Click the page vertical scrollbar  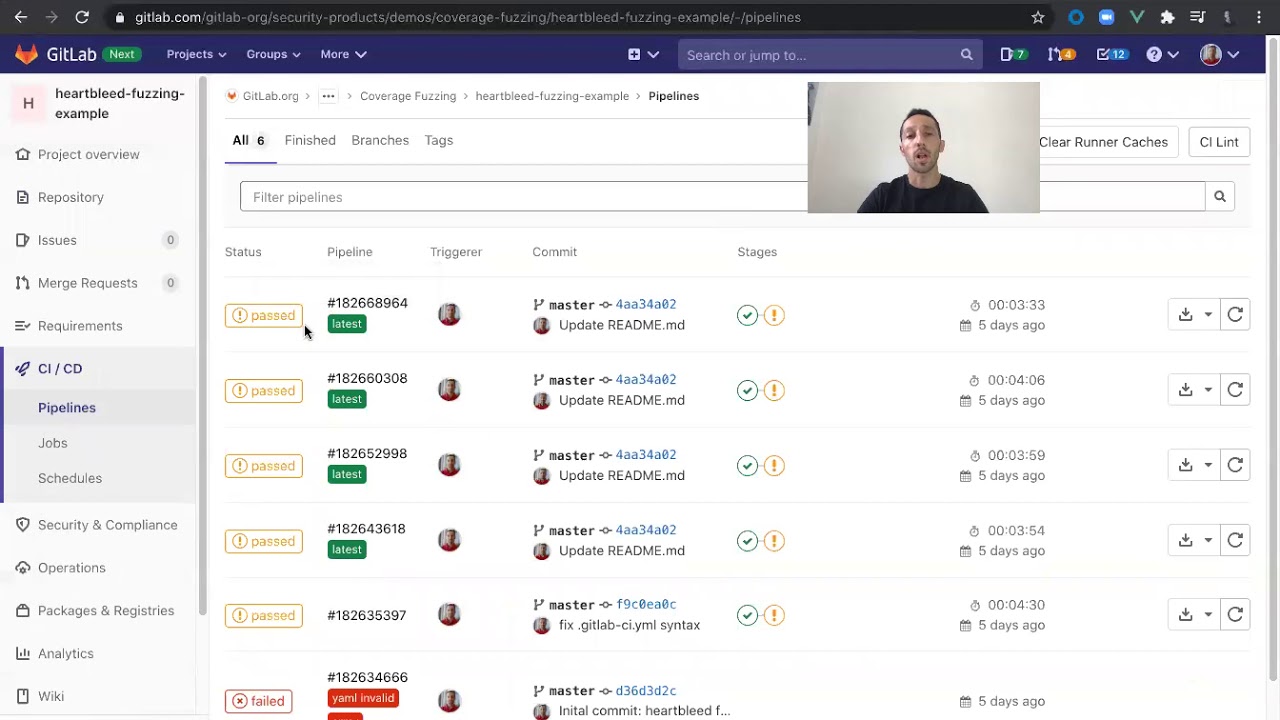pyautogui.click(x=1273, y=360)
